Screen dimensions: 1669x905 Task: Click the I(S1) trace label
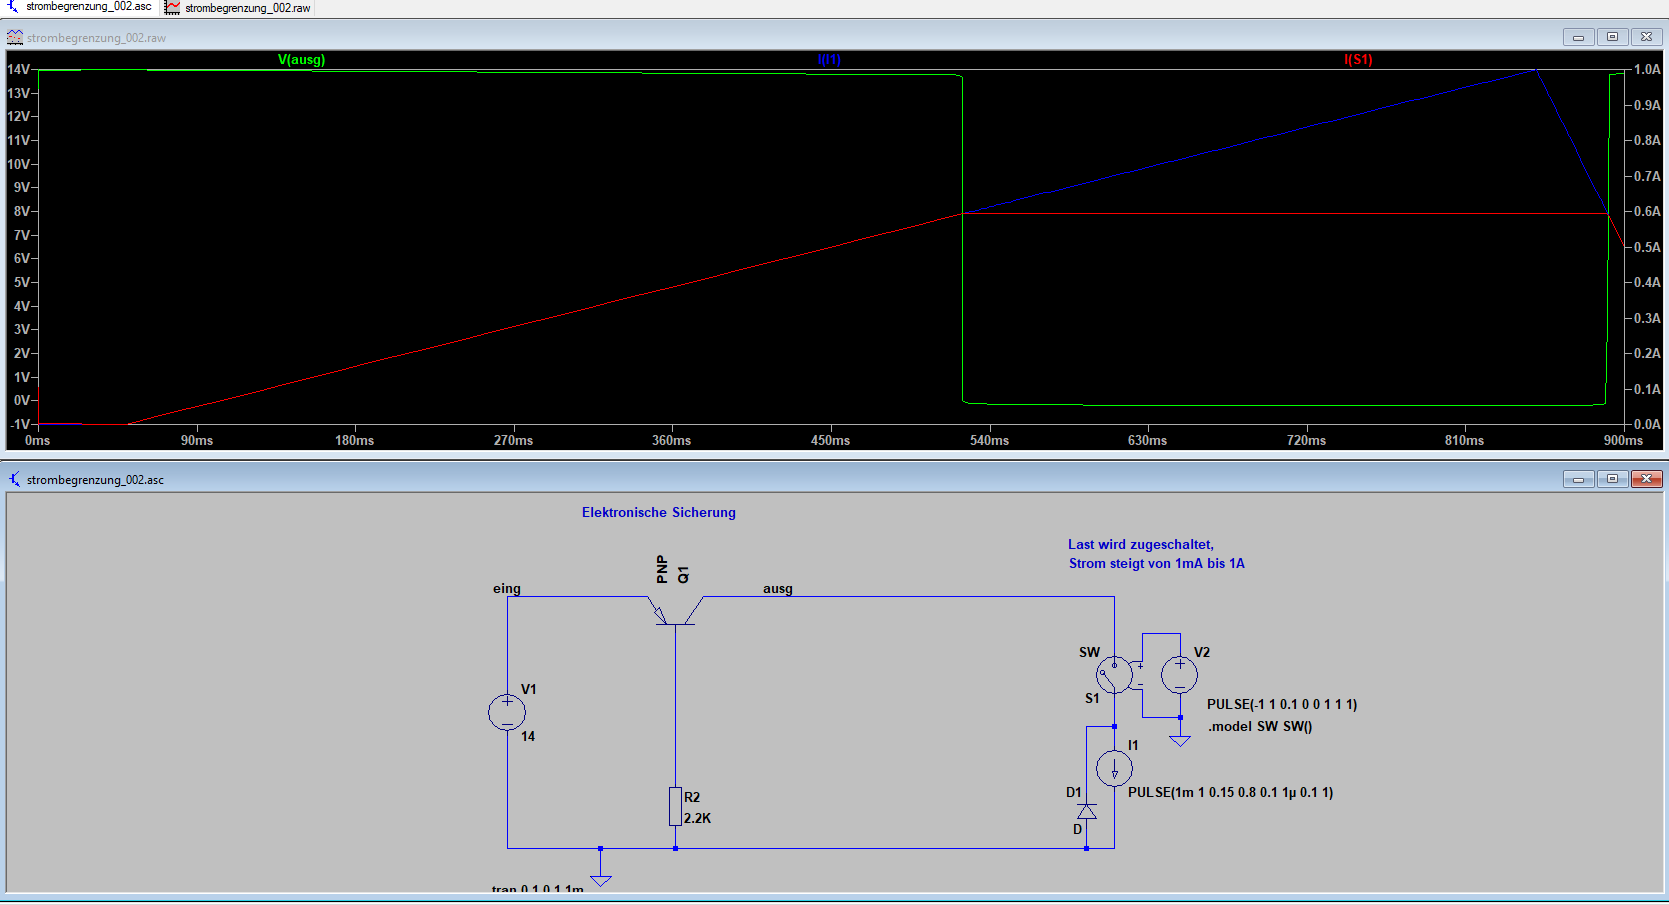coord(1358,60)
